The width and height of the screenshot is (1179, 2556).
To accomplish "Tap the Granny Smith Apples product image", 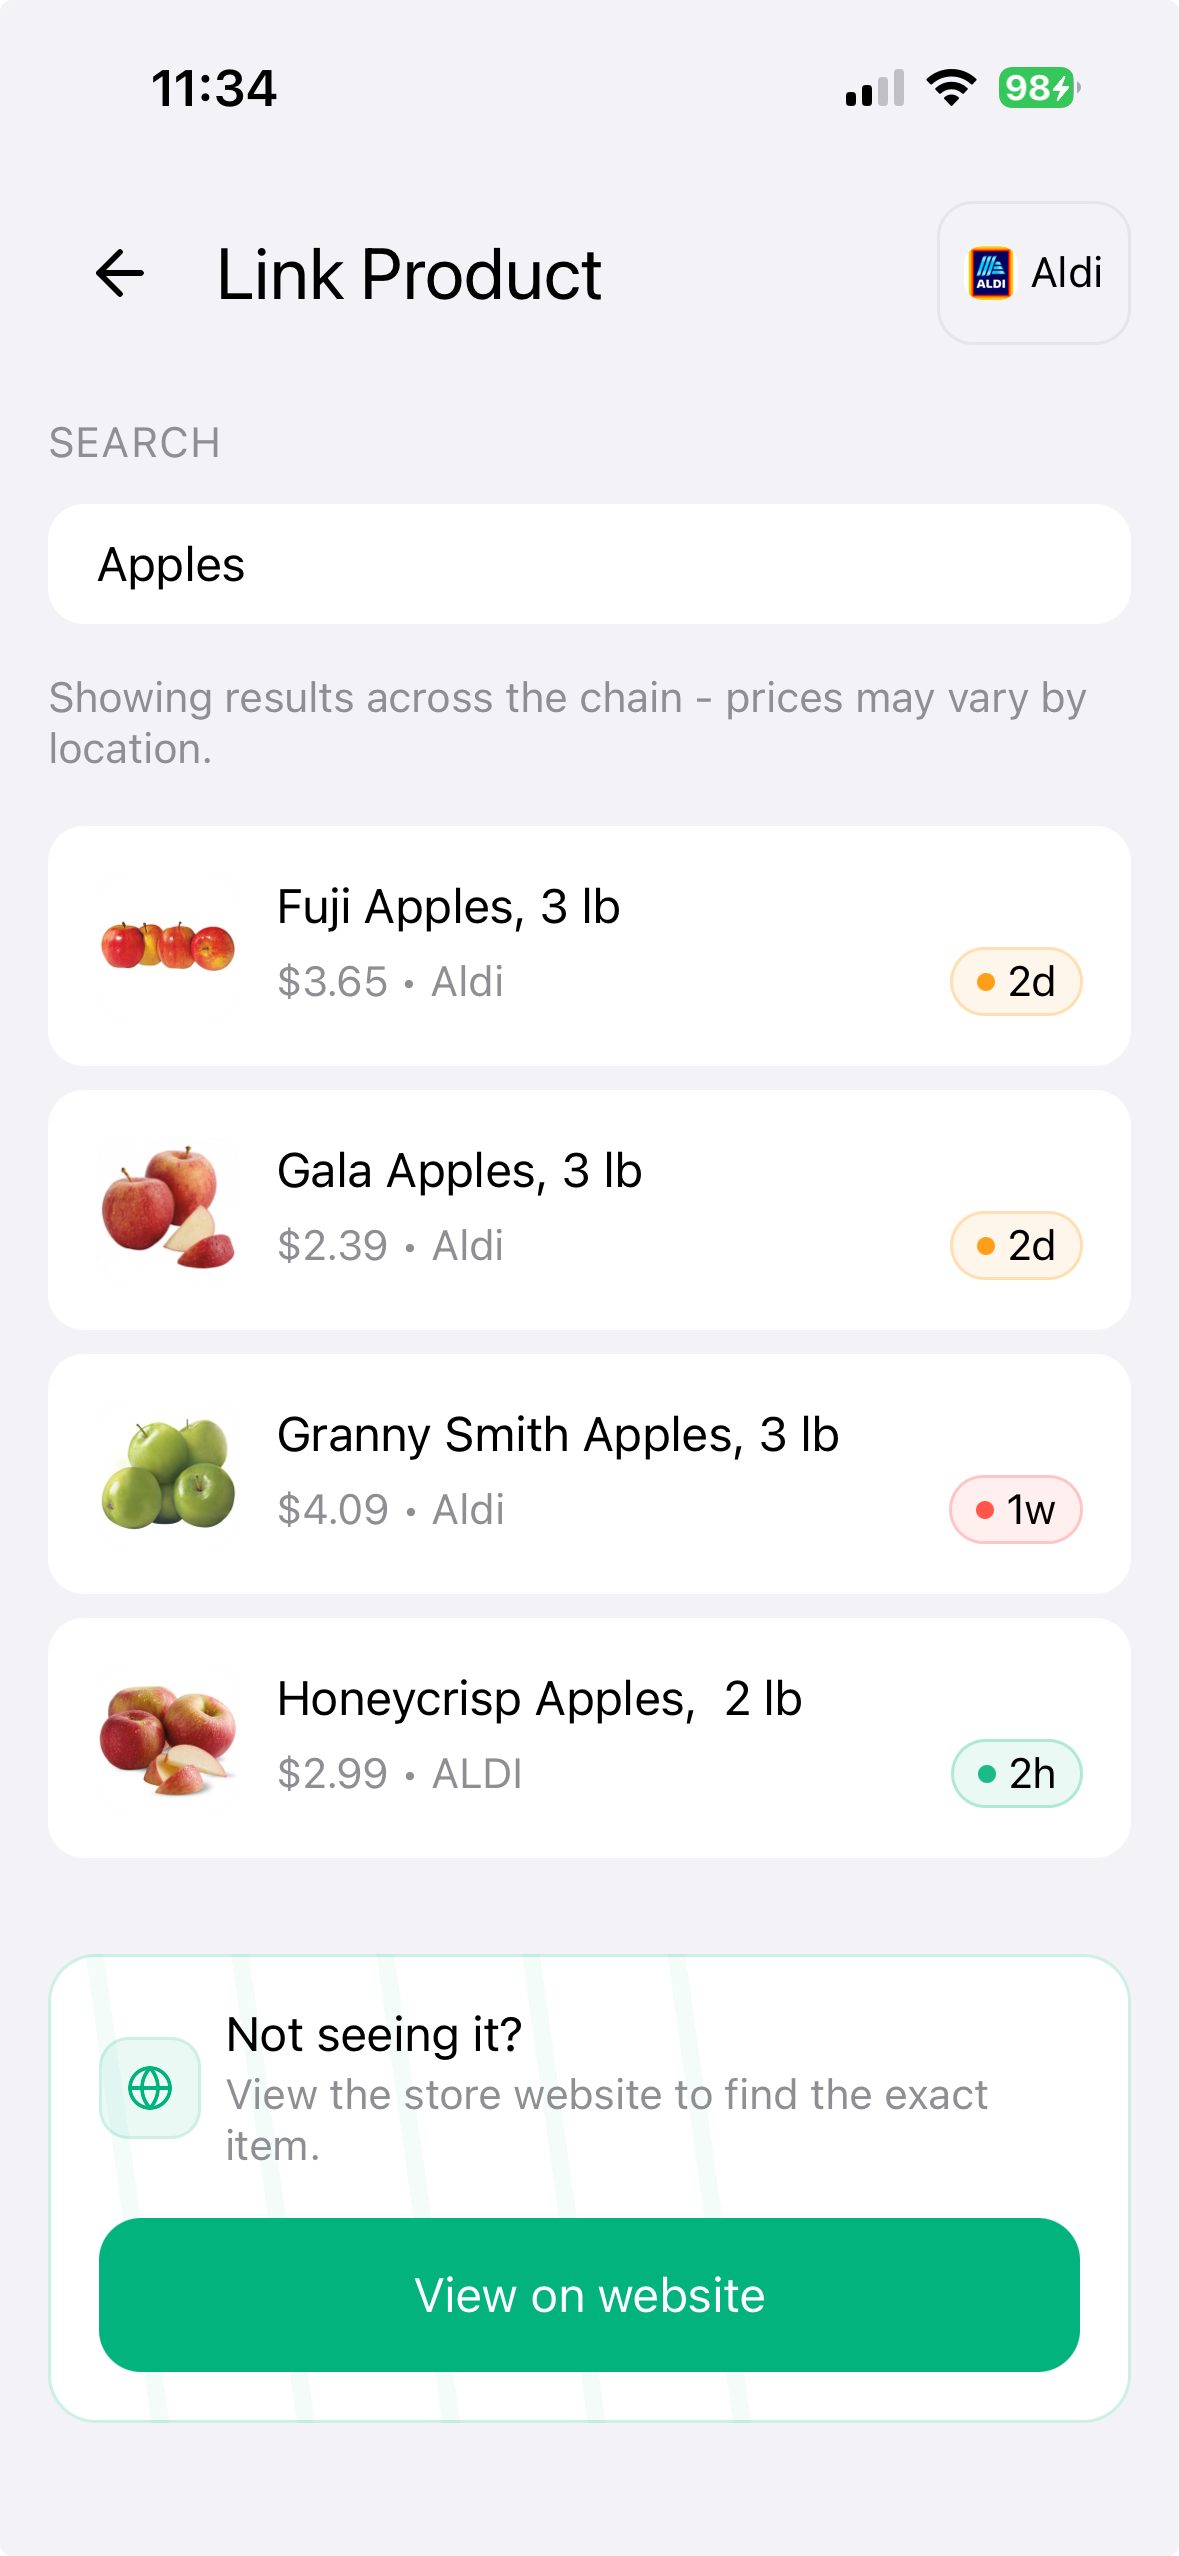I will coord(168,1473).
